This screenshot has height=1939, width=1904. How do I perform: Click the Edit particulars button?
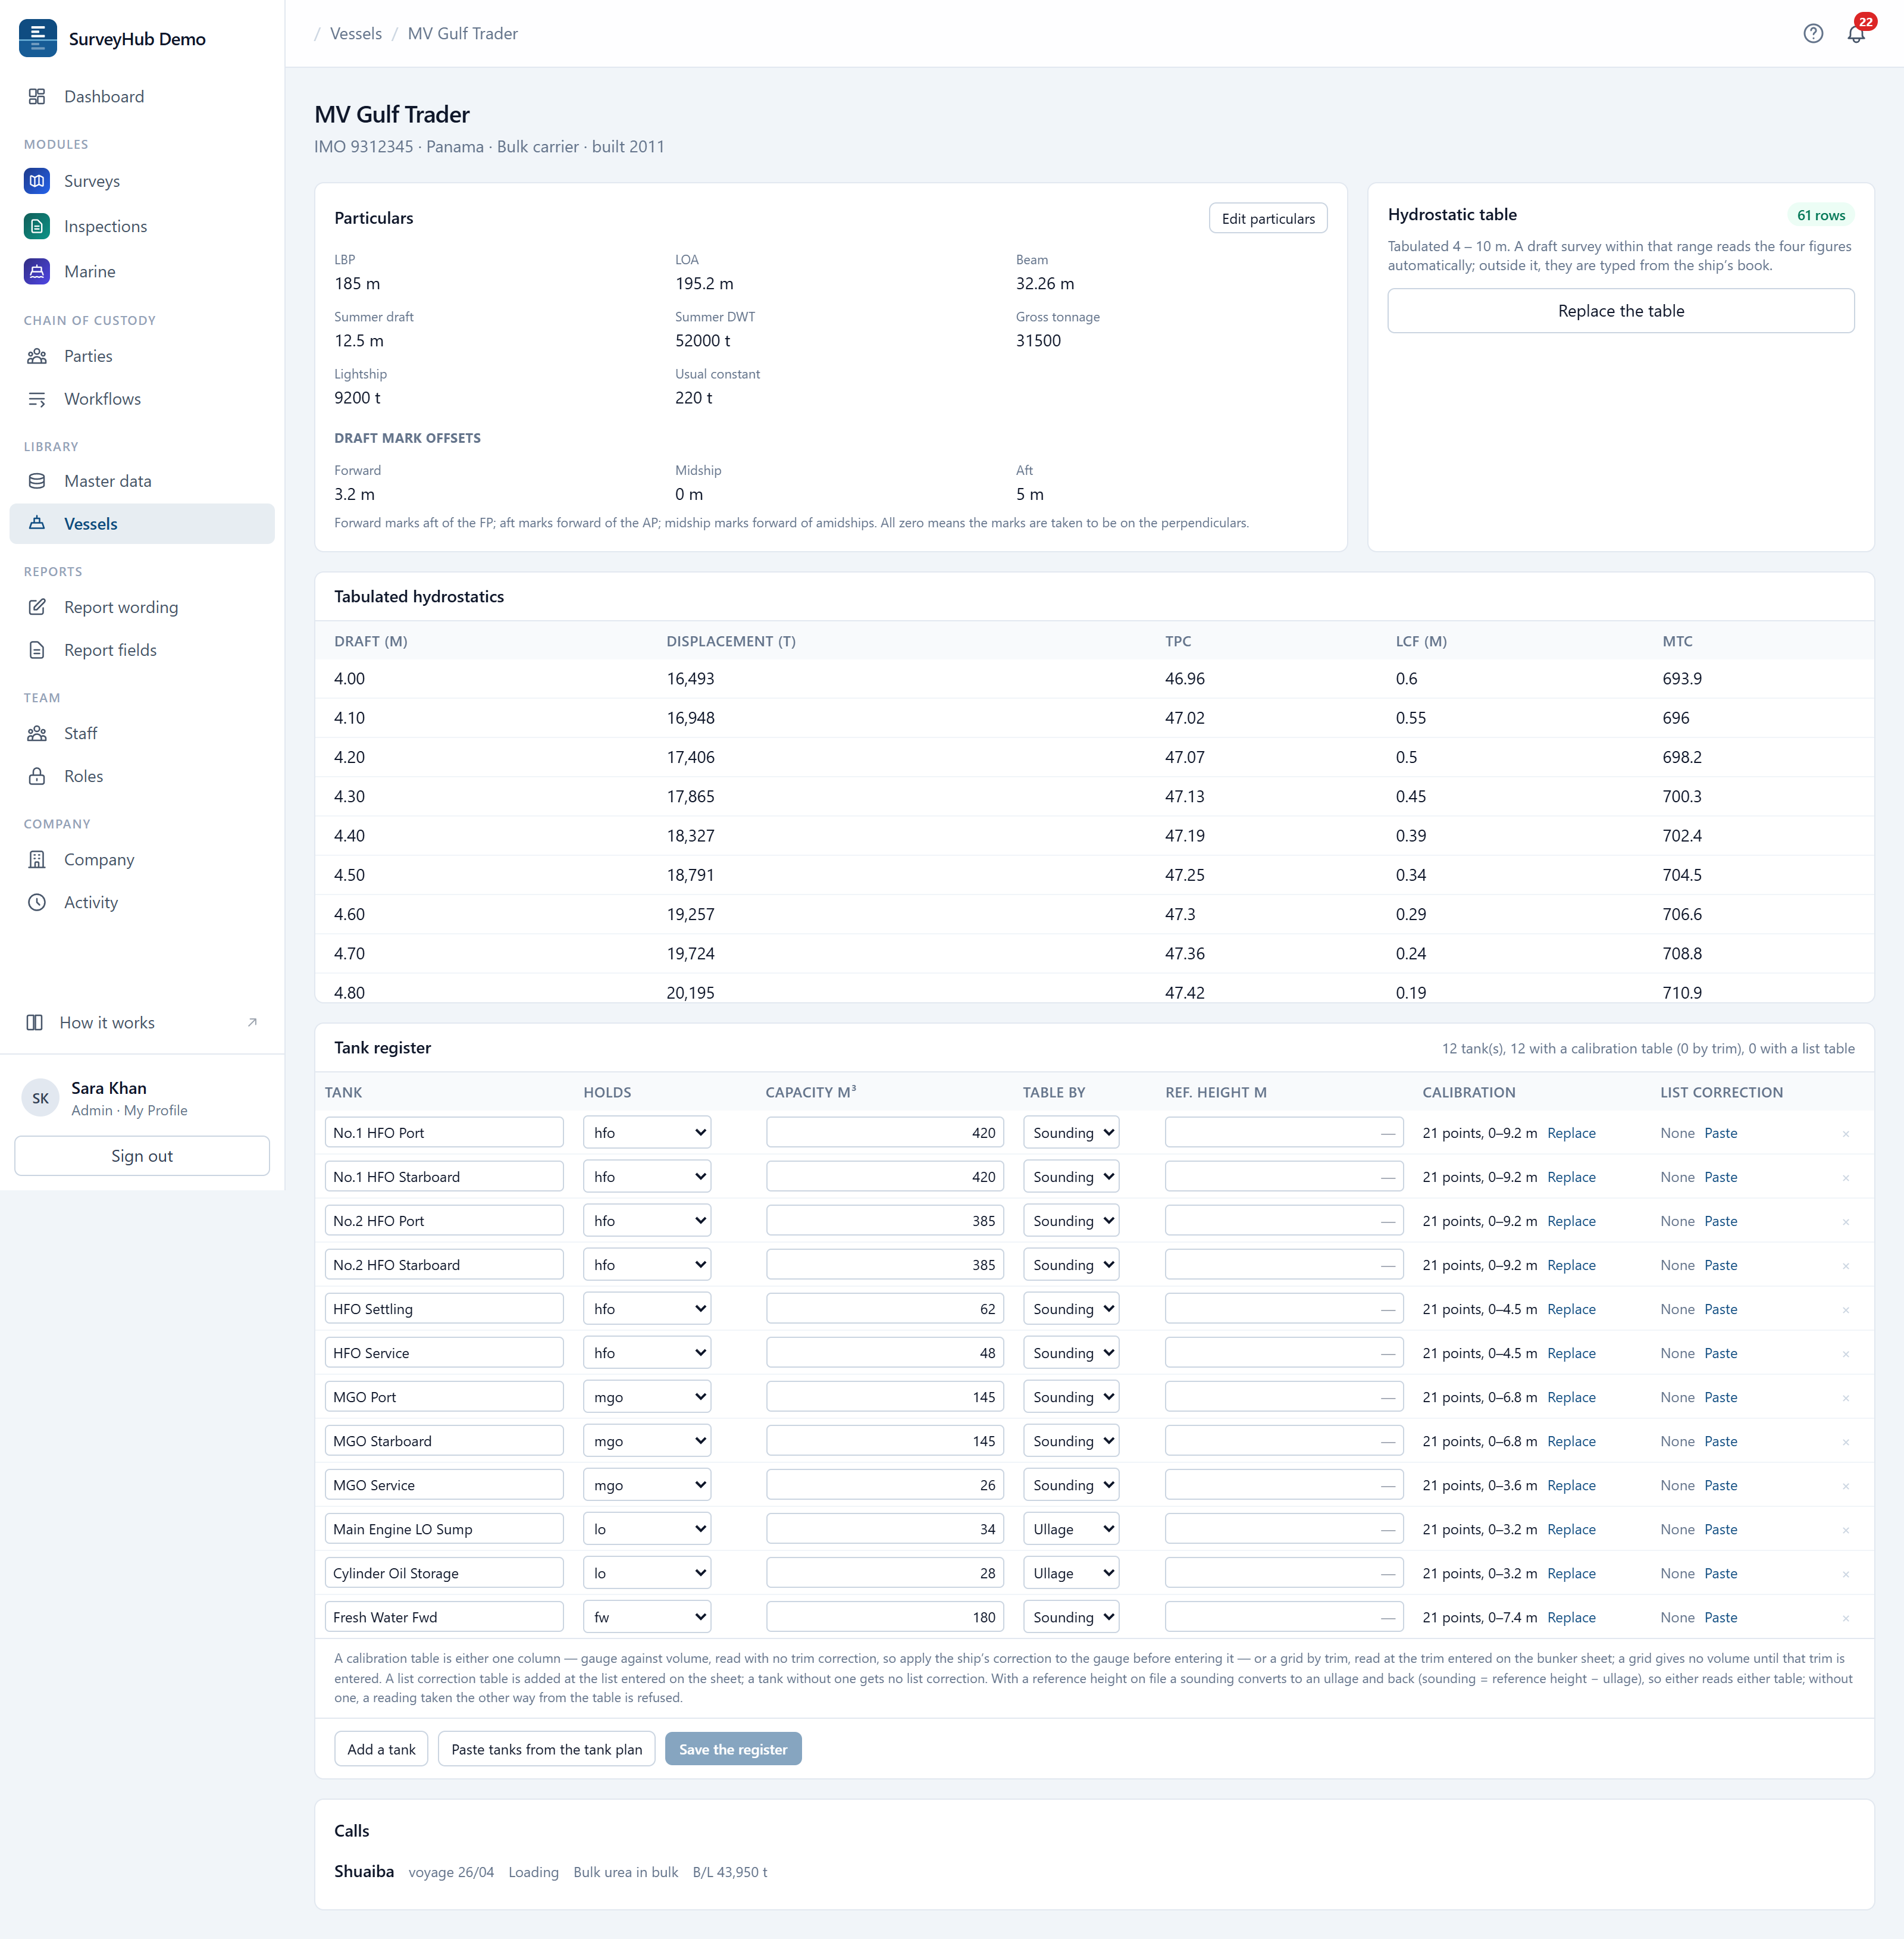coord(1267,218)
